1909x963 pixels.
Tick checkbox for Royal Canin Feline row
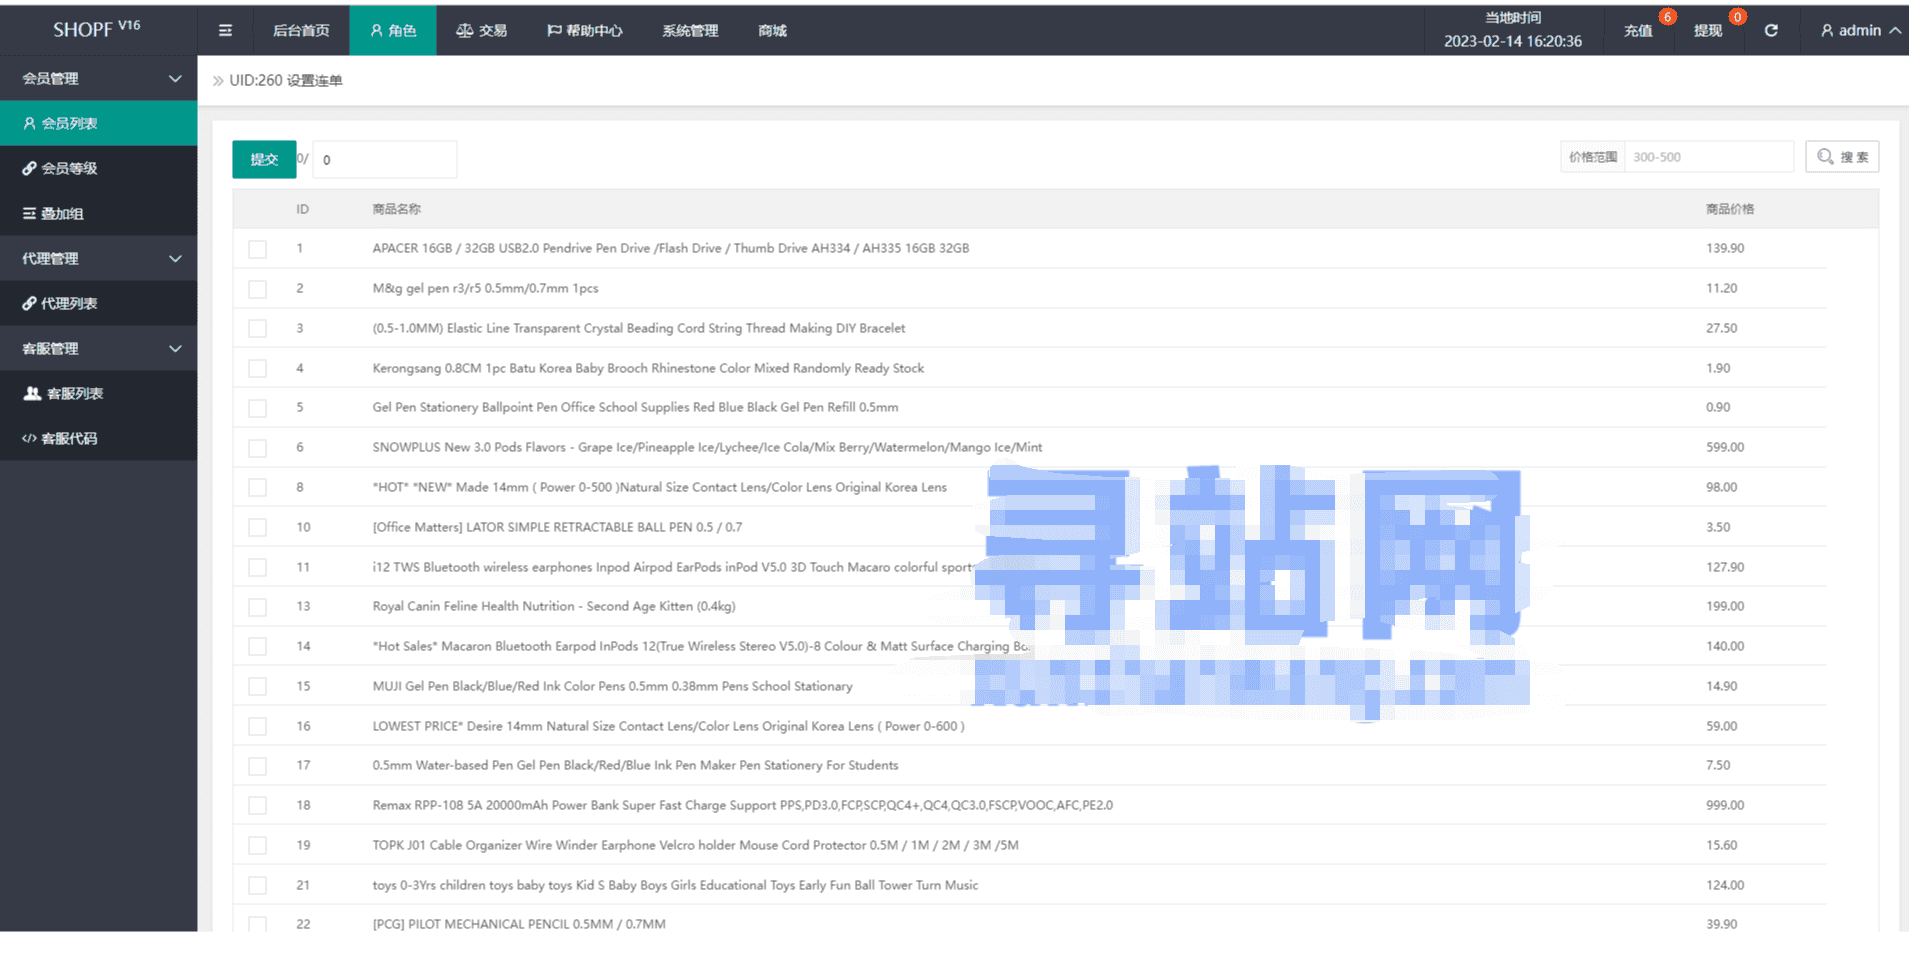(258, 607)
